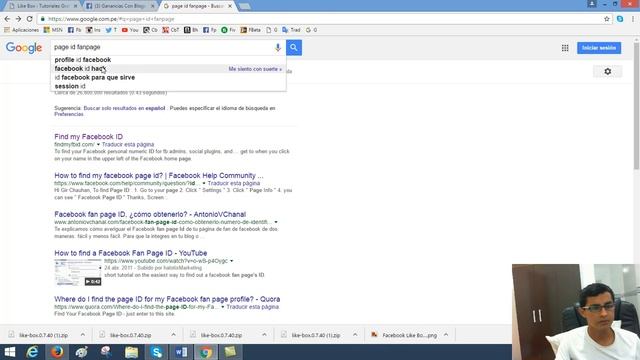The image size is (640, 360).
Task: Expand the arrow next to facebook.com/help URL
Action: [x=204, y=183]
